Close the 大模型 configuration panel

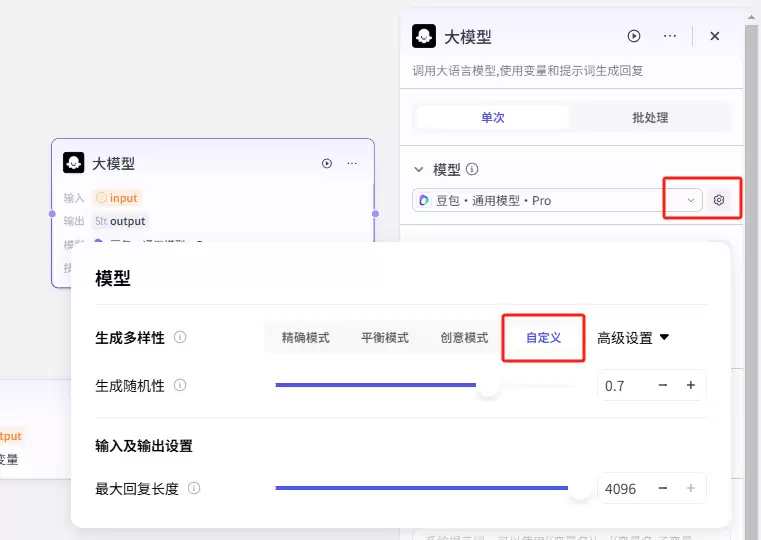(714, 36)
